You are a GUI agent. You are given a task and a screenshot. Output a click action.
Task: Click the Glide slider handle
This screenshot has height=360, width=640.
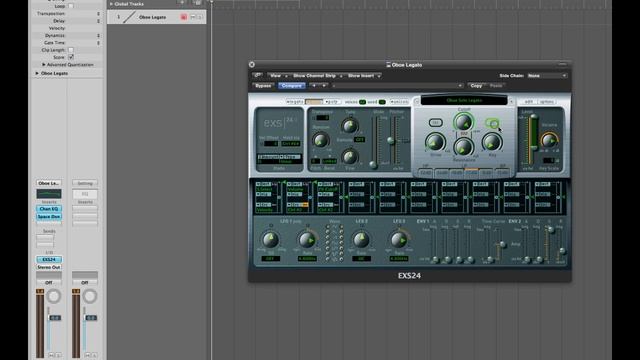(x=373, y=164)
